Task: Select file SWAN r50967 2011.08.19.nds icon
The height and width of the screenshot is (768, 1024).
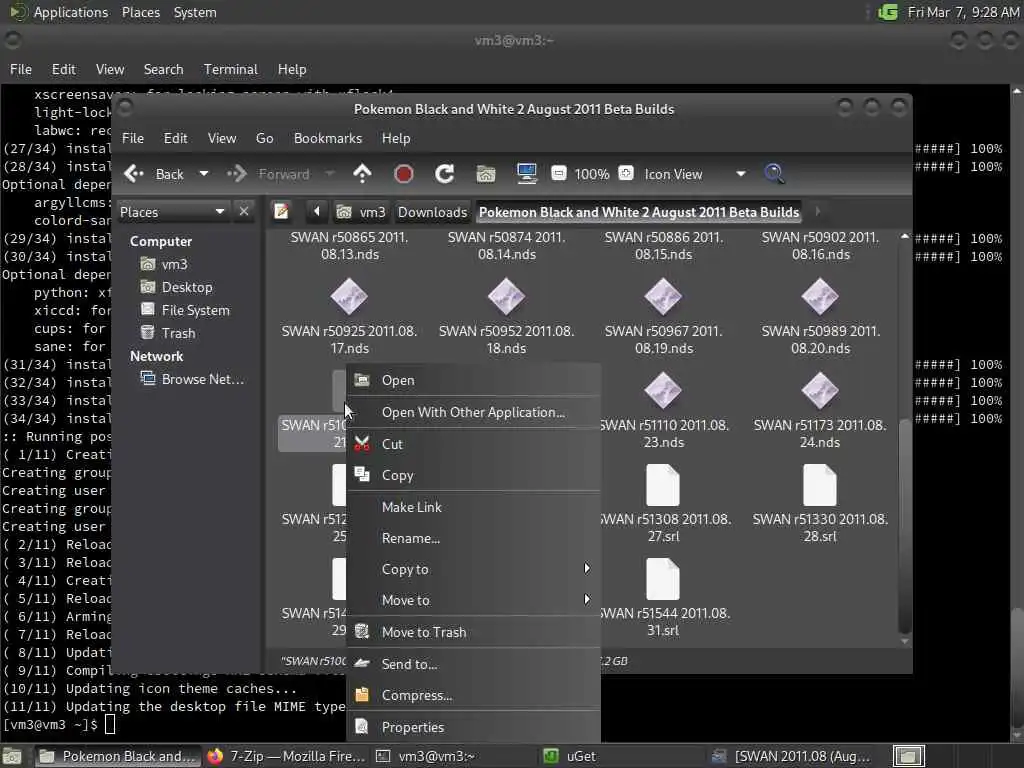Action: point(663,297)
